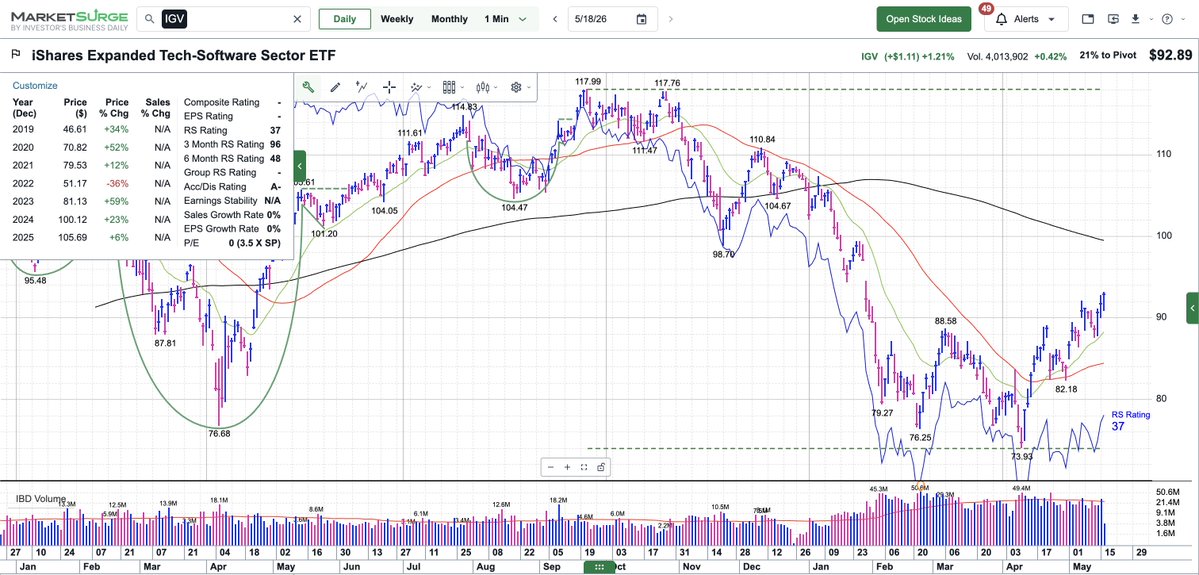Expand the help menu chevron
The width and height of the screenshot is (1199, 575).
click(x=1181, y=20)
